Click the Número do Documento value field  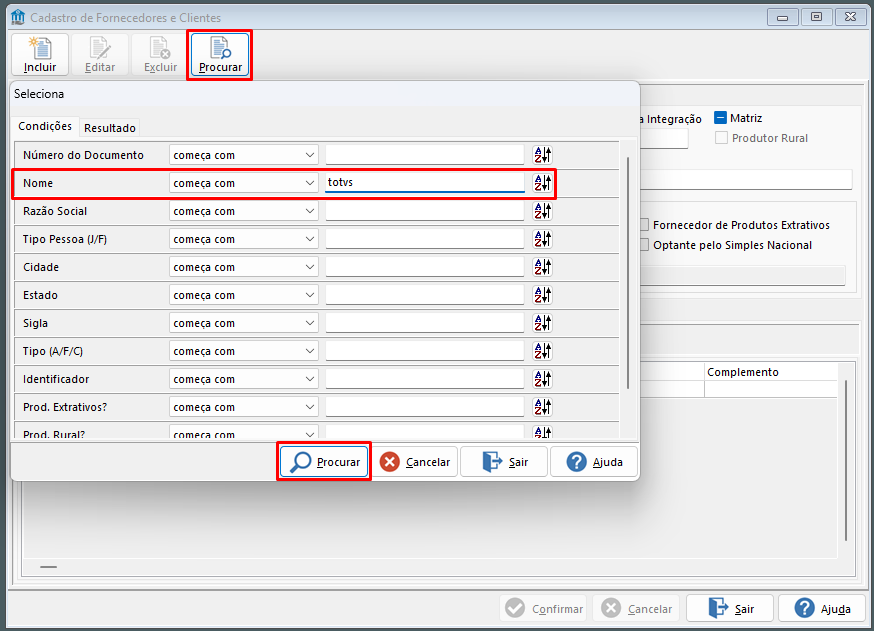425,155
